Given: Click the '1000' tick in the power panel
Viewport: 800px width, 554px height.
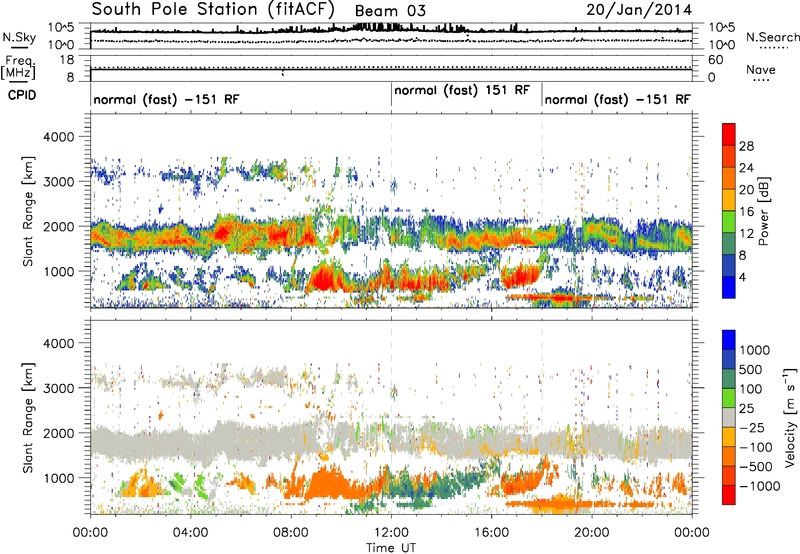Looking at the screenshot, I should [58, 271].
